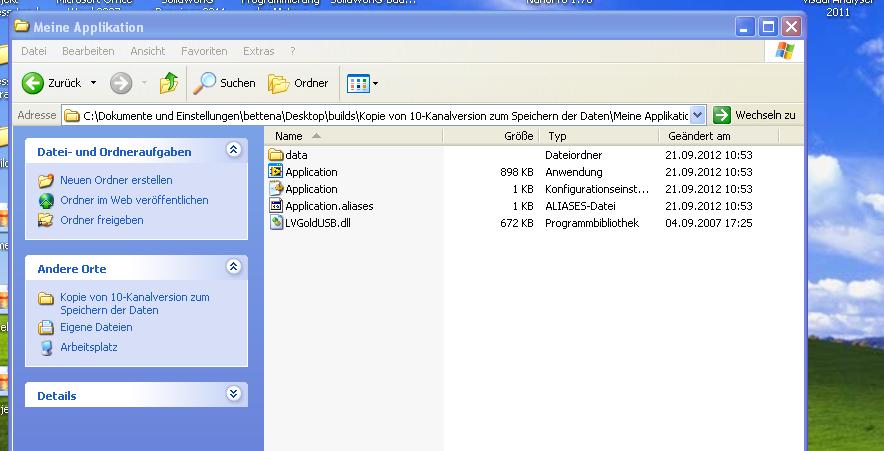Select the Application executable LabVIEW icon

click(276, 171)
